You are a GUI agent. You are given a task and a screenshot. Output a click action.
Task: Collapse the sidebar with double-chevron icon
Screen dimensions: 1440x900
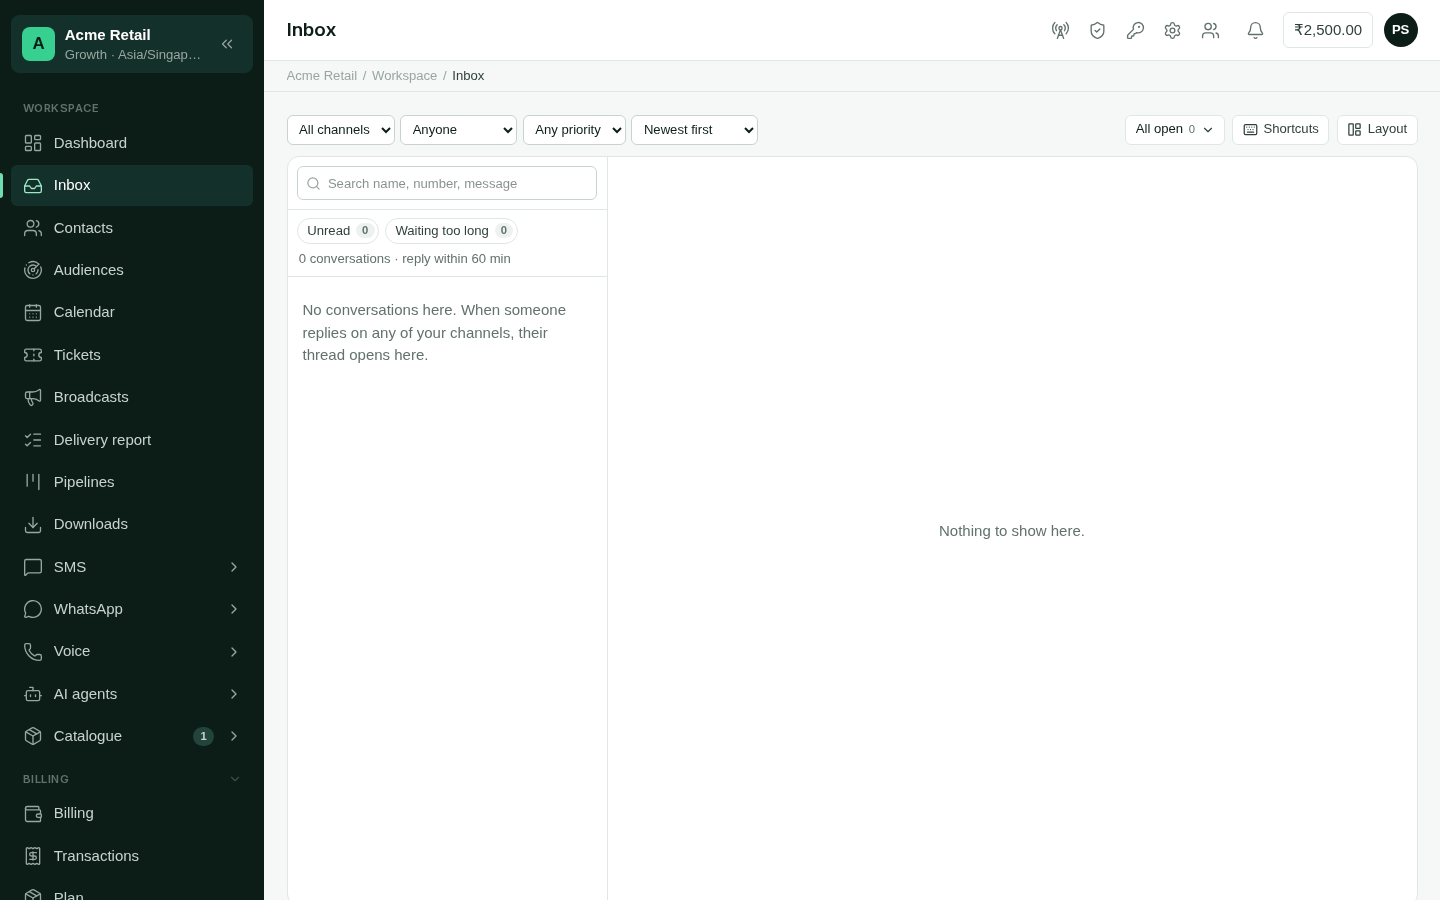coord(227,44)
